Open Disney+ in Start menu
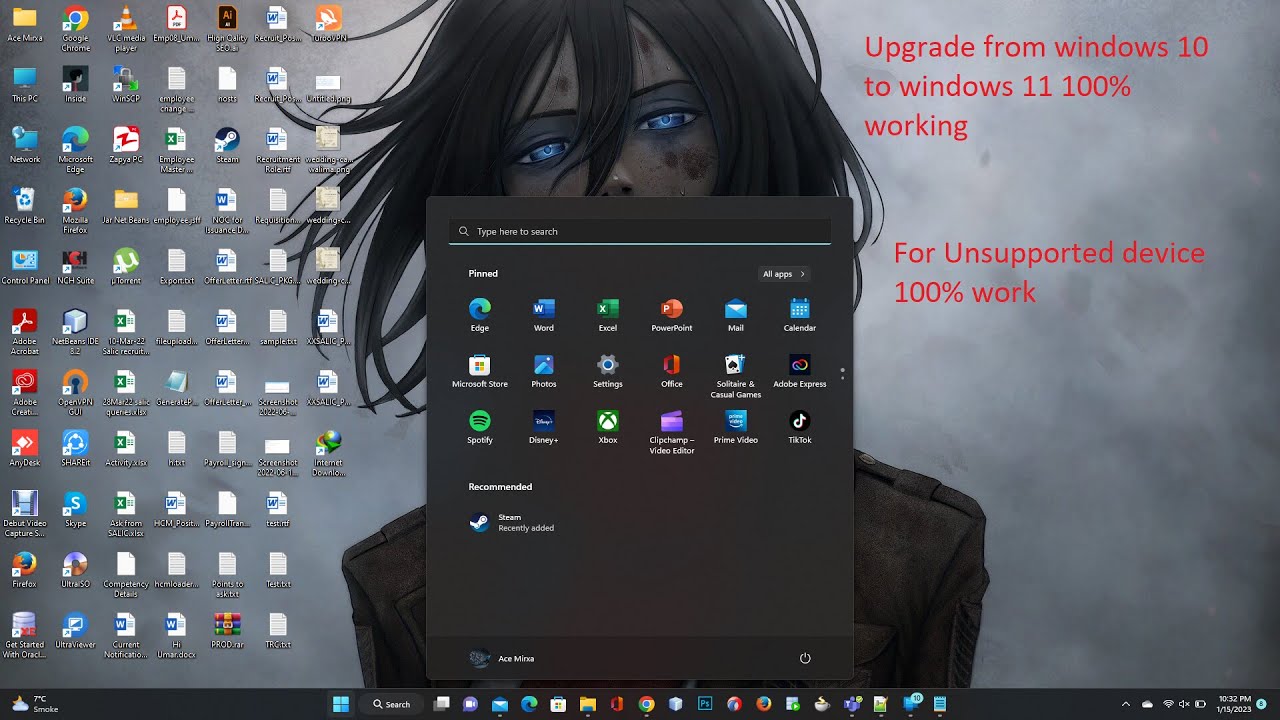The image size is (1280, 720). coord(544,426)
